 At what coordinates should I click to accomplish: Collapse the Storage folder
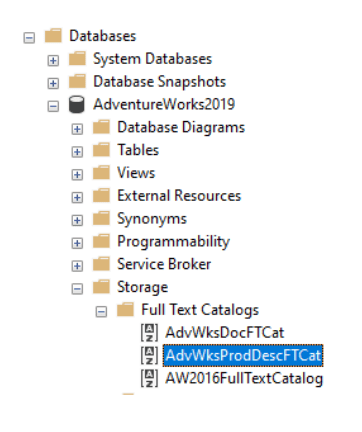point(77,289)
